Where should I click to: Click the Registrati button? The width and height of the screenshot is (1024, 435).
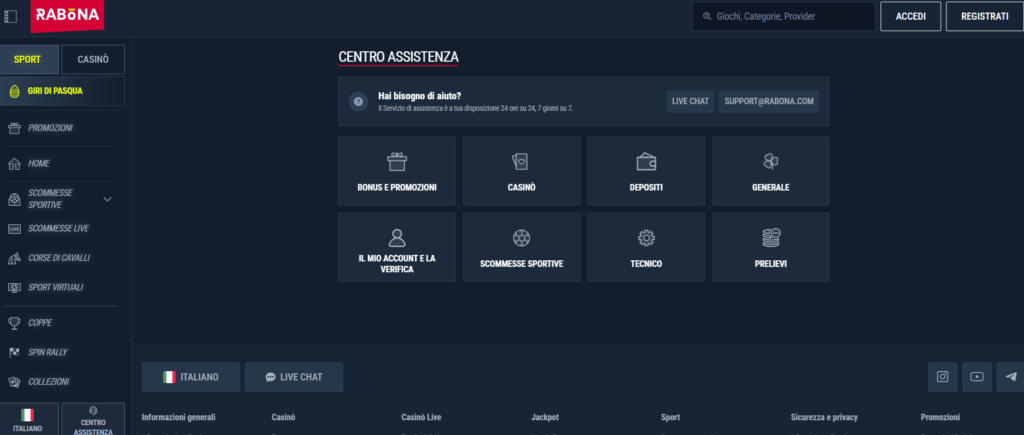985,16
